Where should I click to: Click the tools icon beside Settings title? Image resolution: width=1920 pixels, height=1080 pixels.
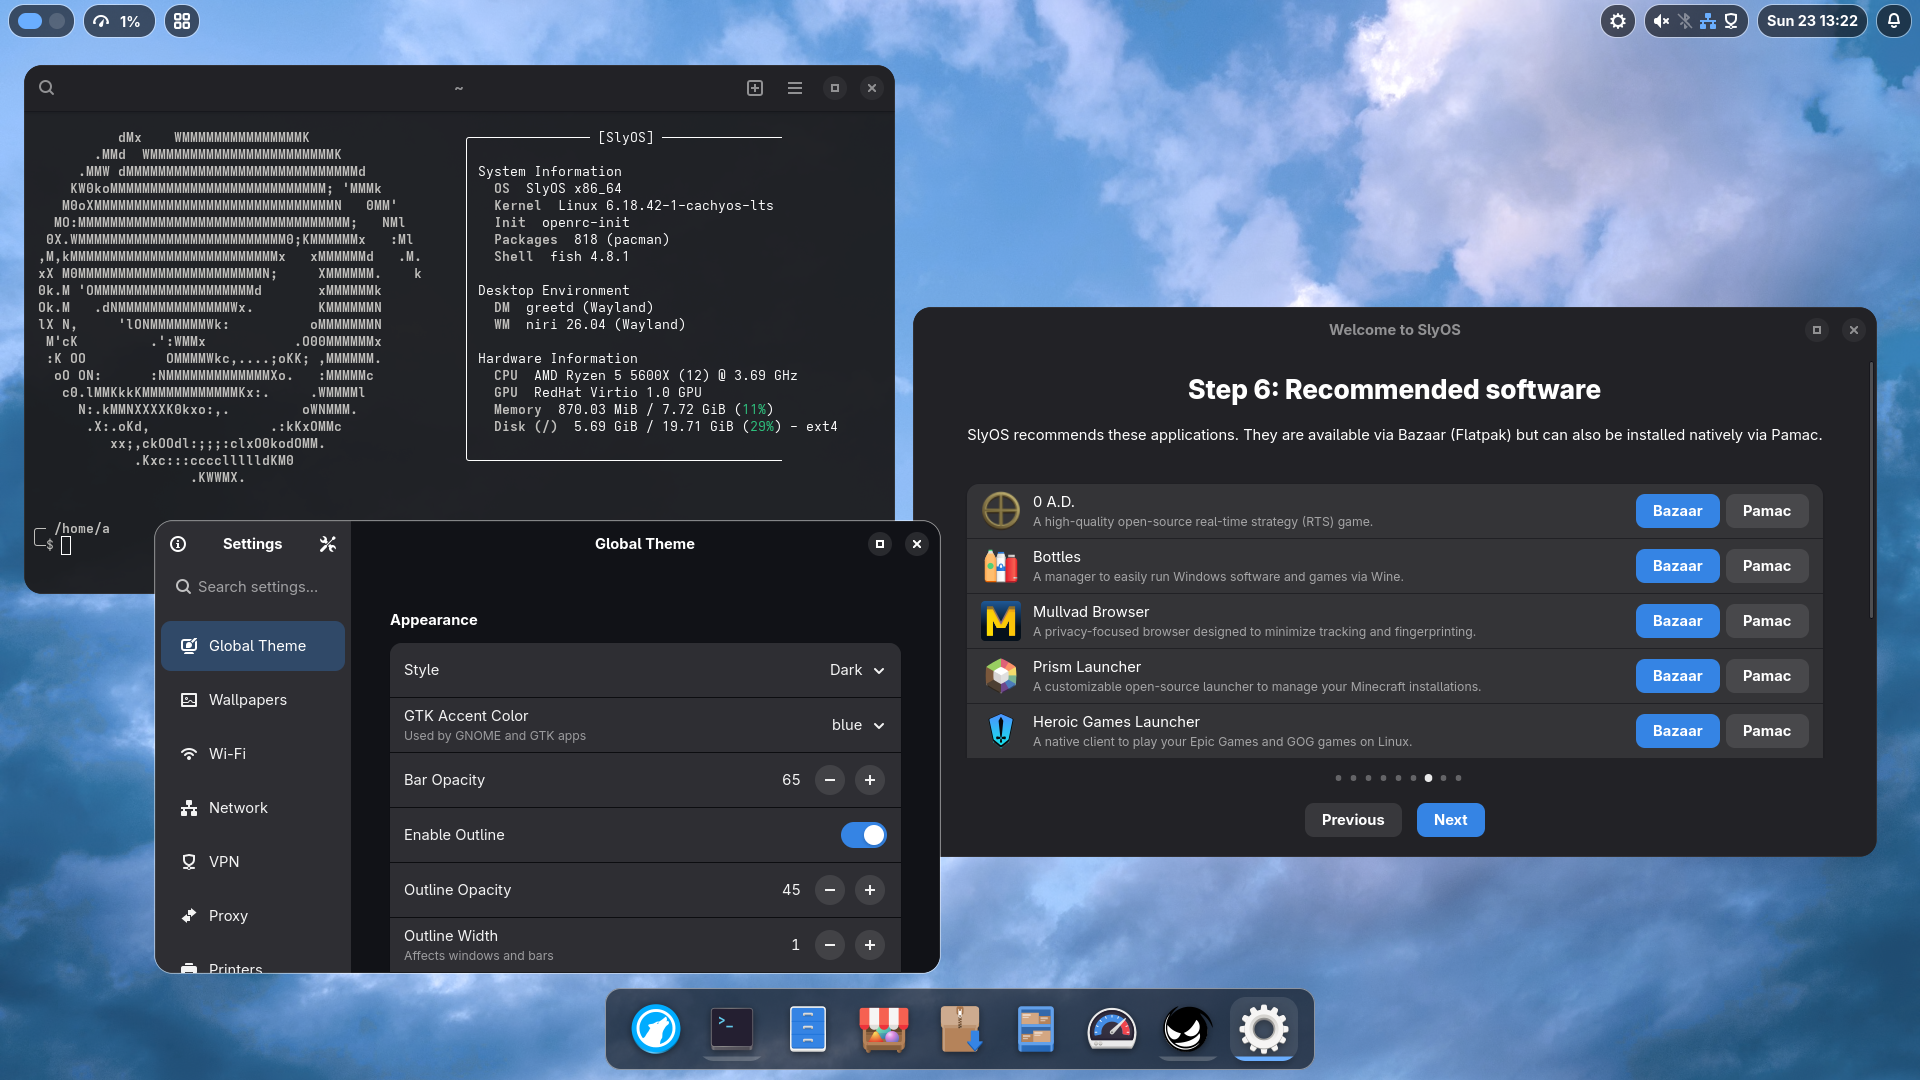[328, 544]
